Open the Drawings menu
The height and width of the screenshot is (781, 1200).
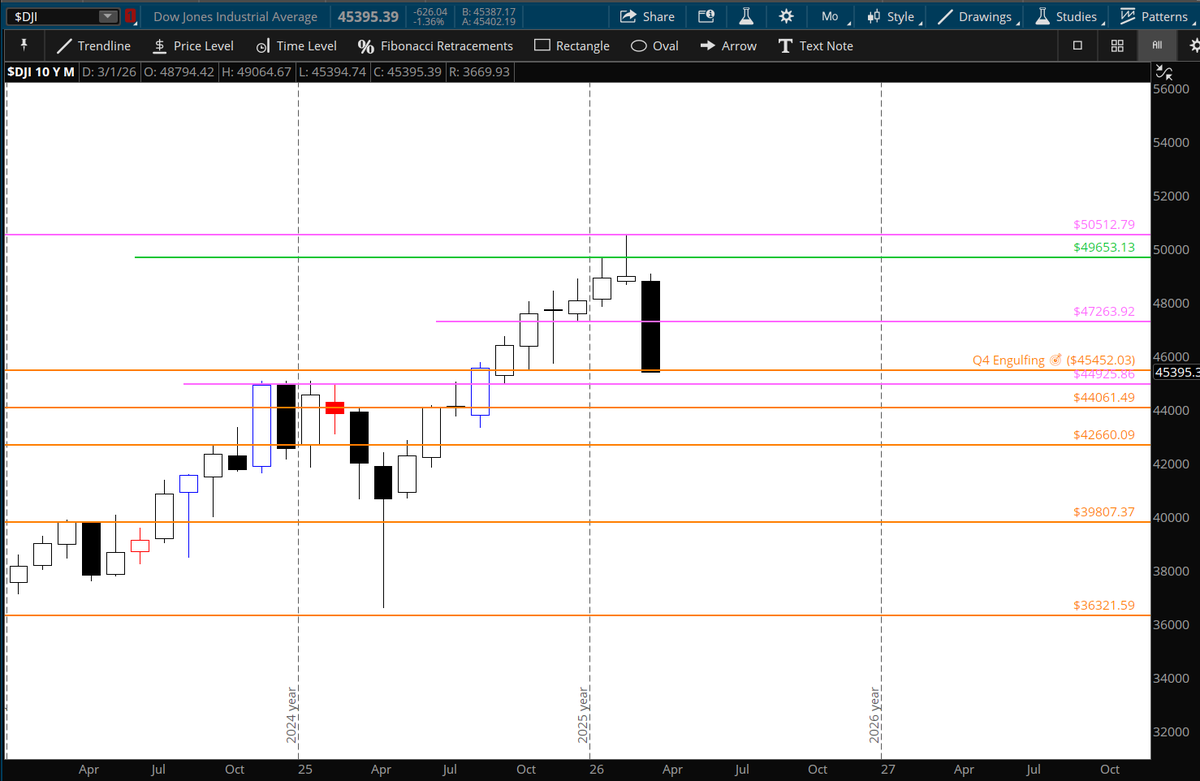pos(977,17)
